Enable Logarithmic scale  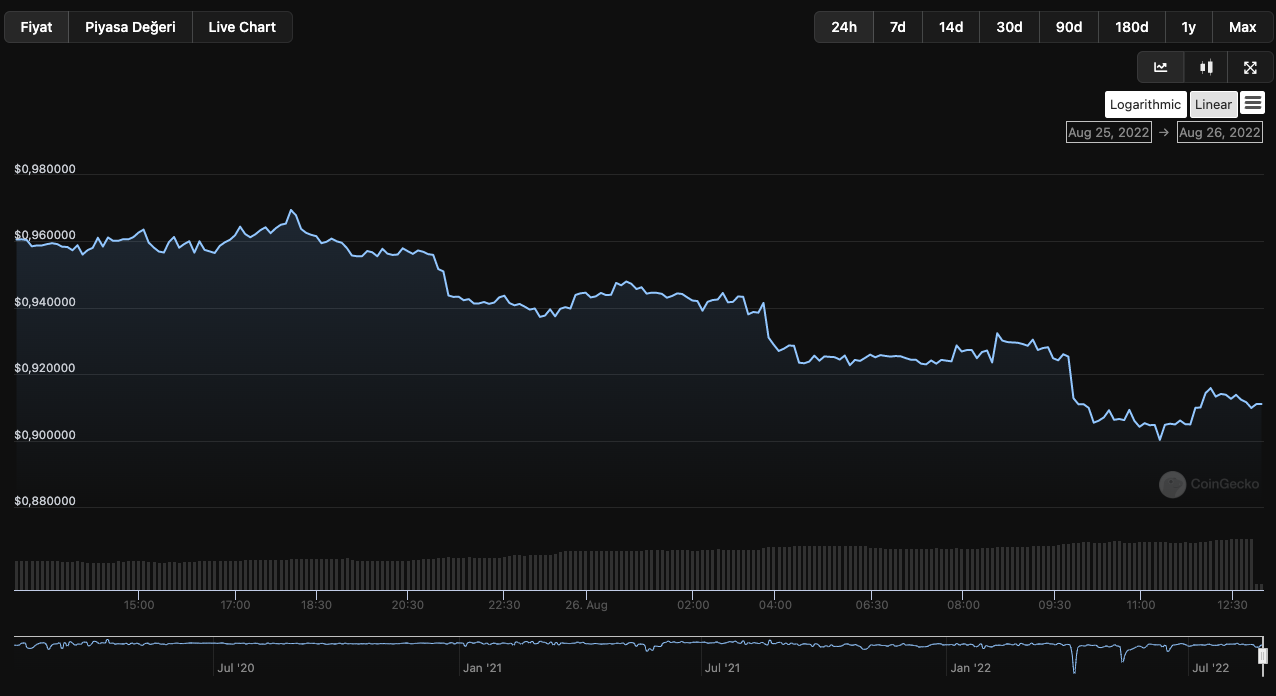1145,104
